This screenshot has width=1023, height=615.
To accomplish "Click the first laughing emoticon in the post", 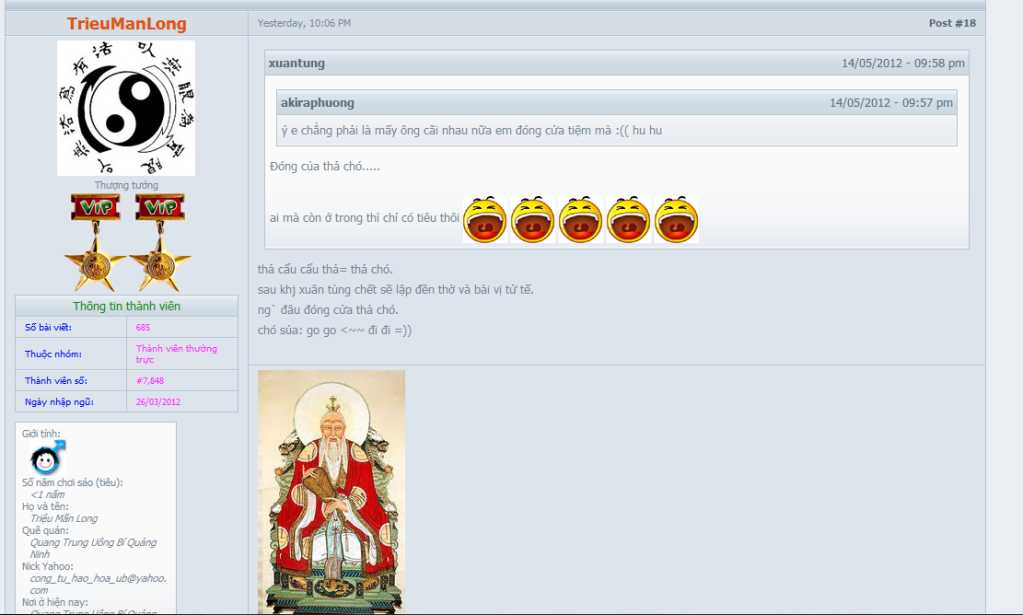I will point(485,218).
